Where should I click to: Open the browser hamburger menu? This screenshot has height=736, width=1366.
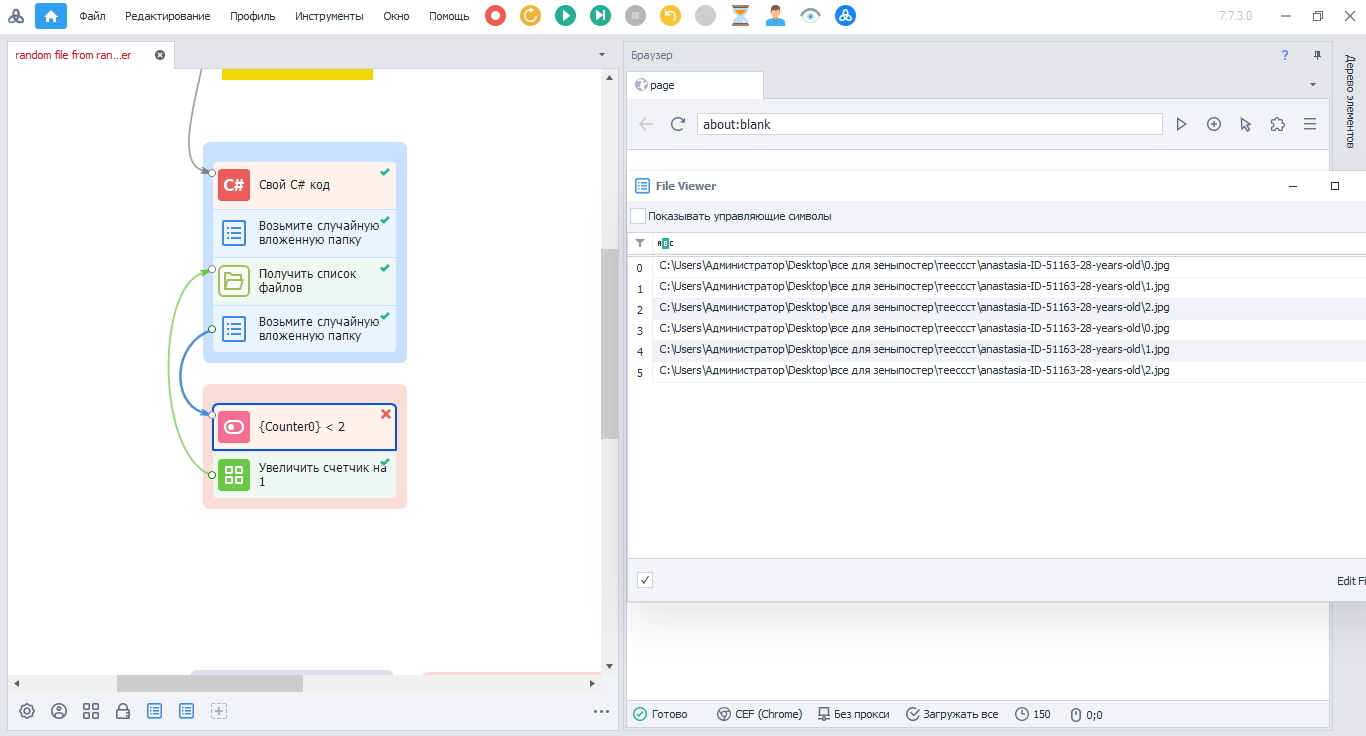tap(1309, 124)
